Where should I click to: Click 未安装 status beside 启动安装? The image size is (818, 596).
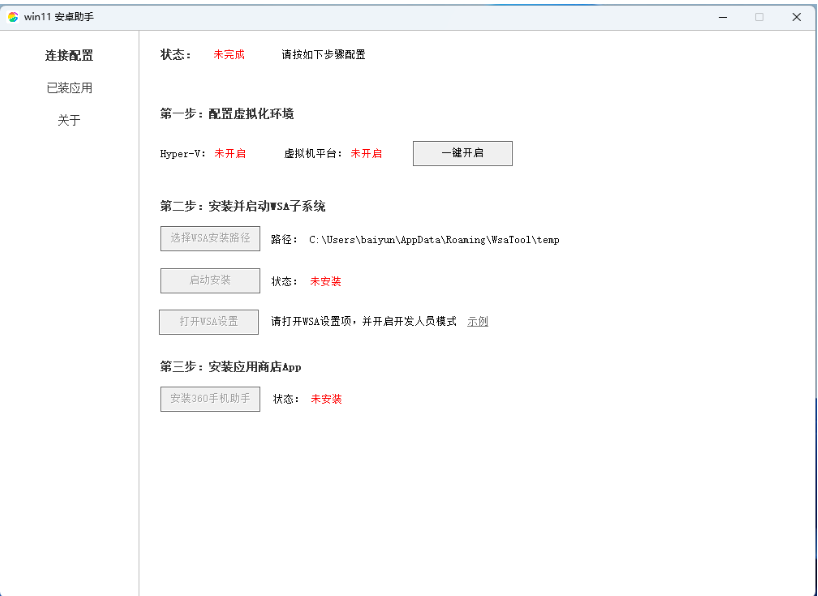click(x=326, y=281)
